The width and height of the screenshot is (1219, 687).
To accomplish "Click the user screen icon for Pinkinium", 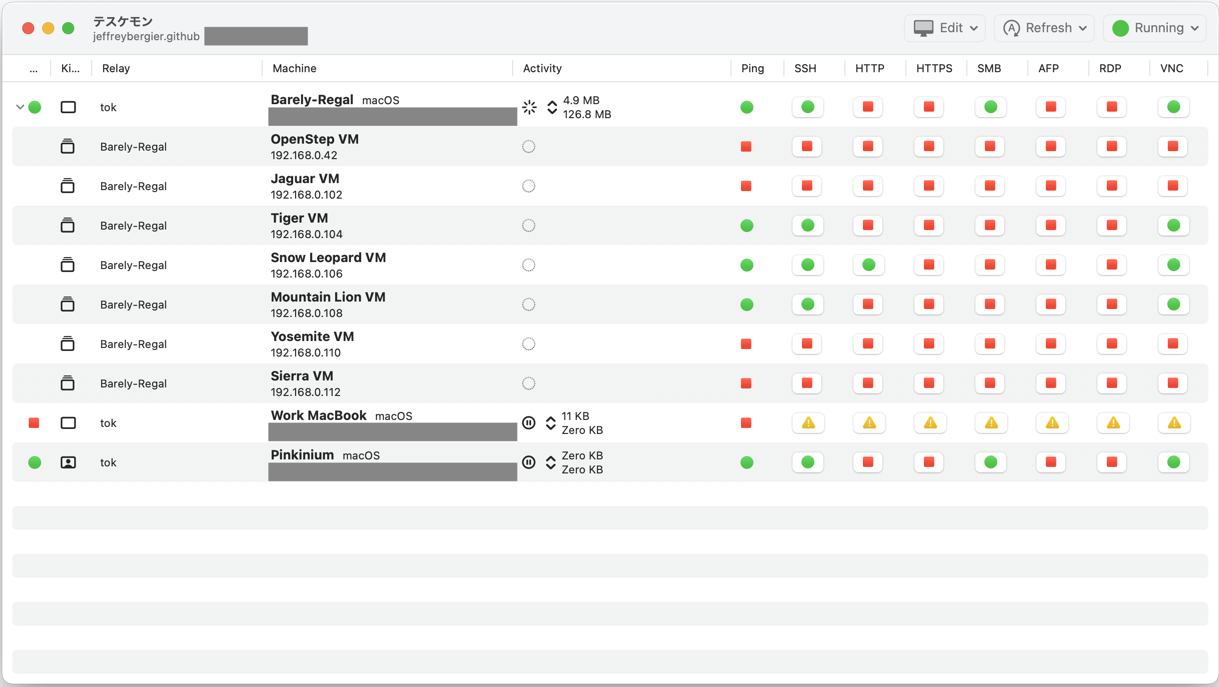I will click(x=68, y=462).
